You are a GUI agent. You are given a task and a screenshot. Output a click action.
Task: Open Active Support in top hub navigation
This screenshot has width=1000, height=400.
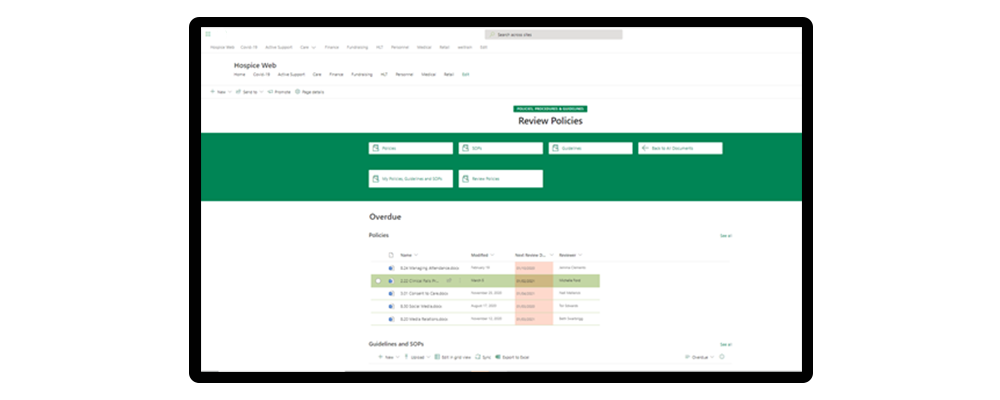pyautogui.click(x=279, y=47)
